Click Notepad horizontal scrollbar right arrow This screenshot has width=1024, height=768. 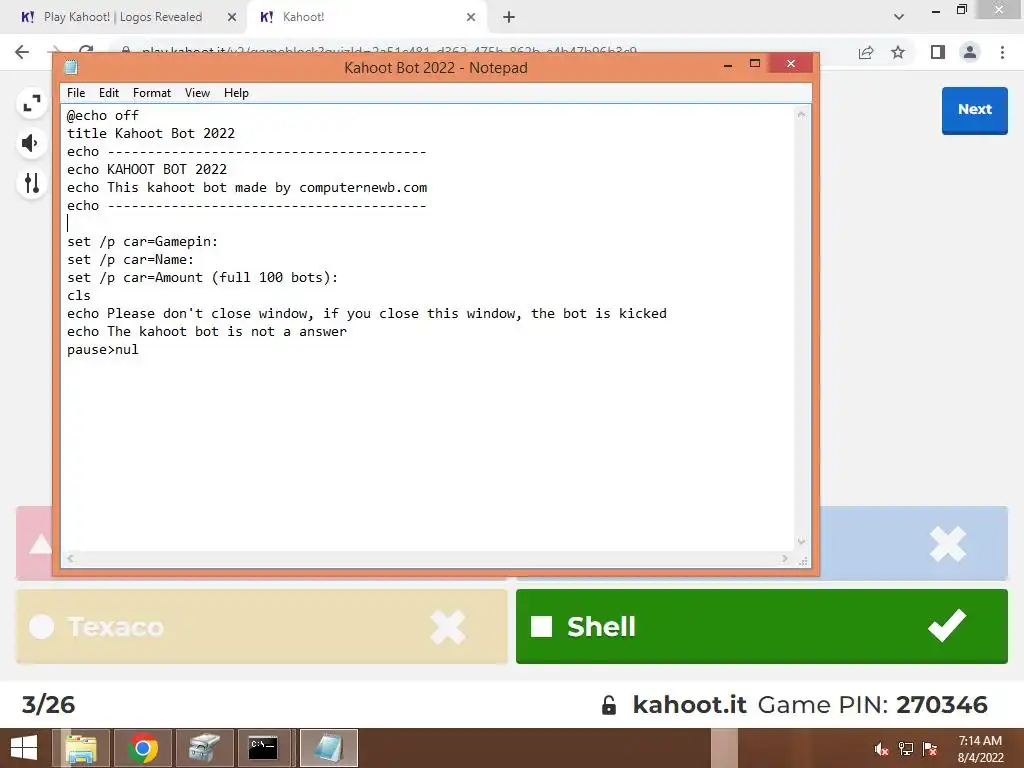(785, 558)
